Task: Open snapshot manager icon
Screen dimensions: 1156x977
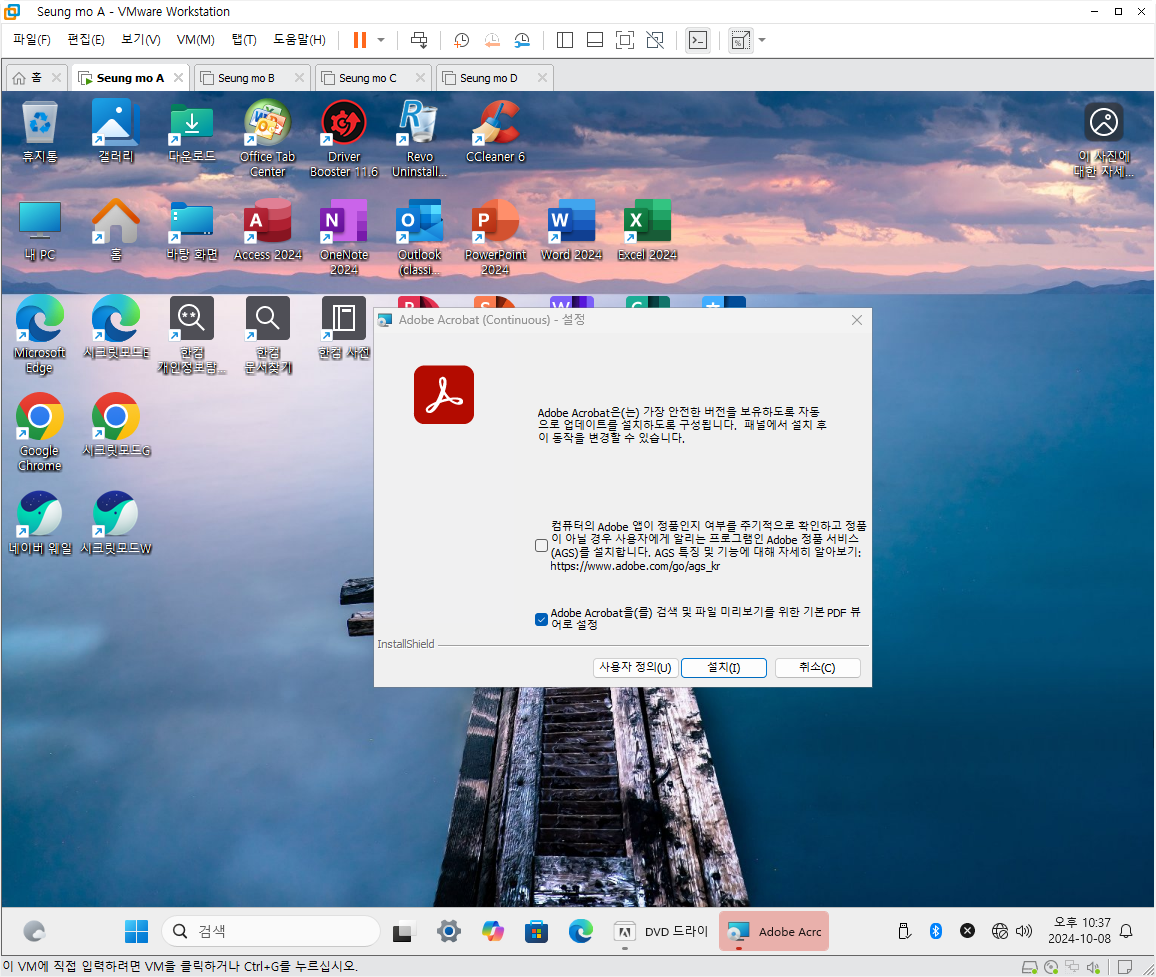Action: coord(522,40)
